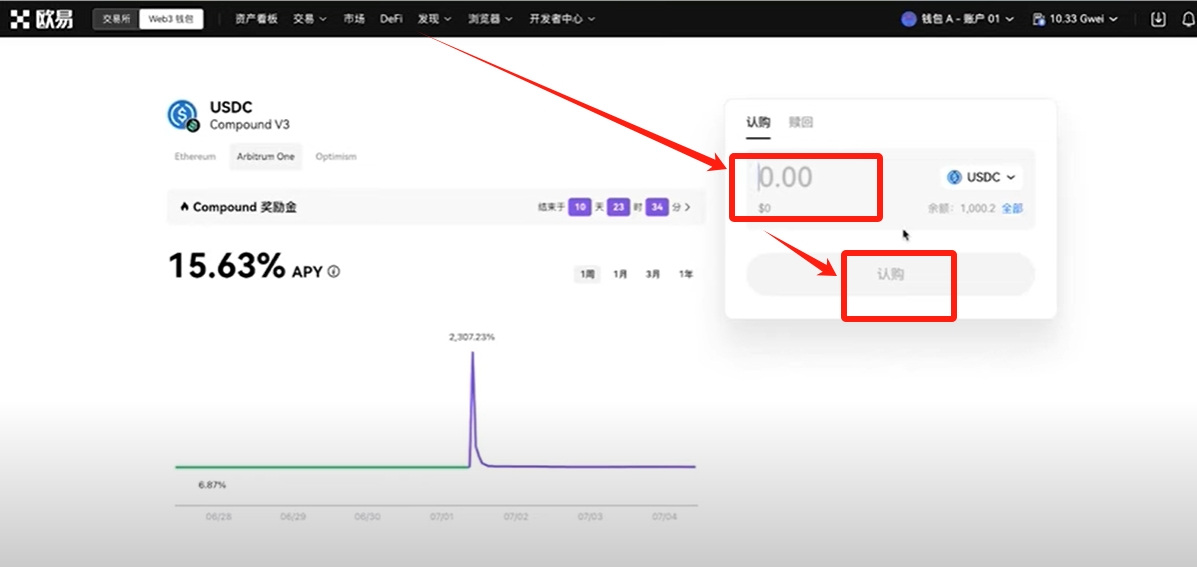This screenshot has height=567, width=1197.
Task: Expand the 发现 discover menu
Action: point(434,19)
